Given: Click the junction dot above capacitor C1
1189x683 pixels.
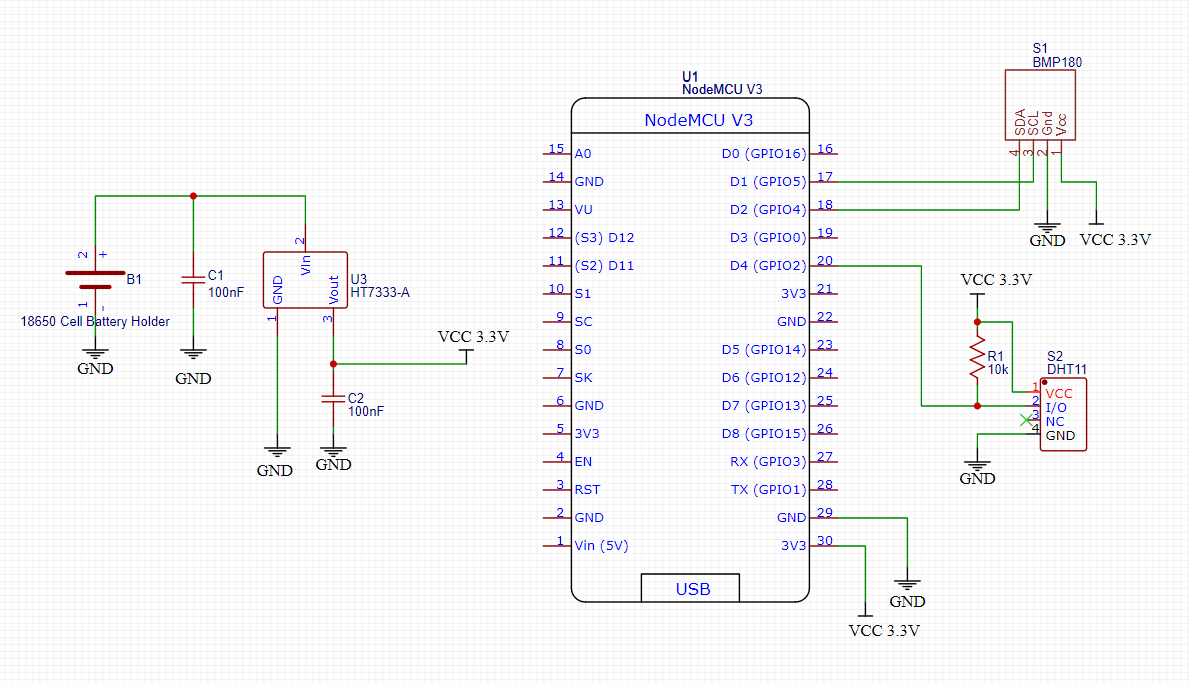Looking at the screenshot, I should pos(193,196).
